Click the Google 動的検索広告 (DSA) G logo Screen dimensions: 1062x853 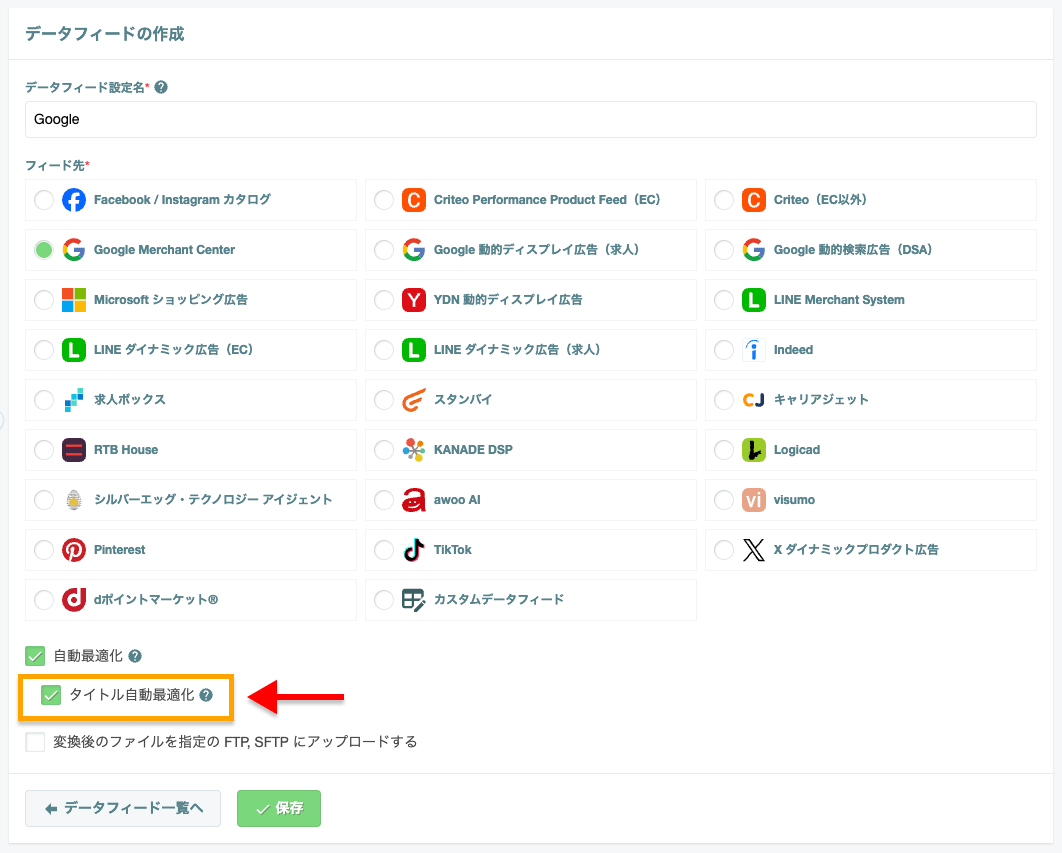tap(754, 250)
